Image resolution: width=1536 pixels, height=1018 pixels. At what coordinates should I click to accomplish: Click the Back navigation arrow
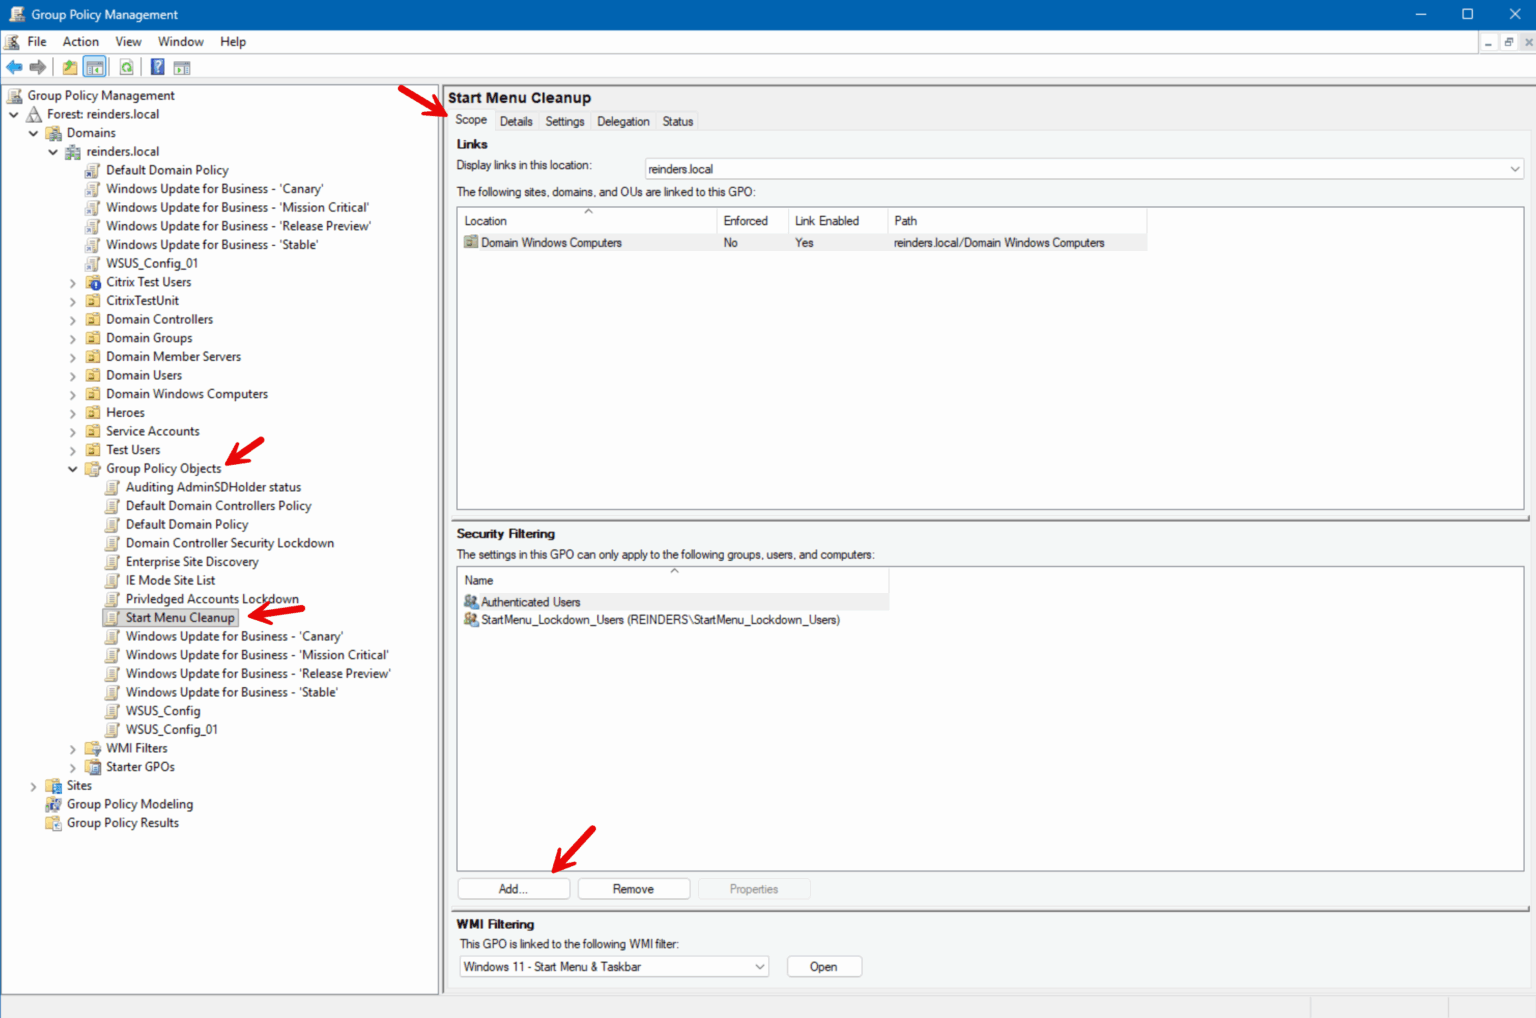tap(13, 66)
